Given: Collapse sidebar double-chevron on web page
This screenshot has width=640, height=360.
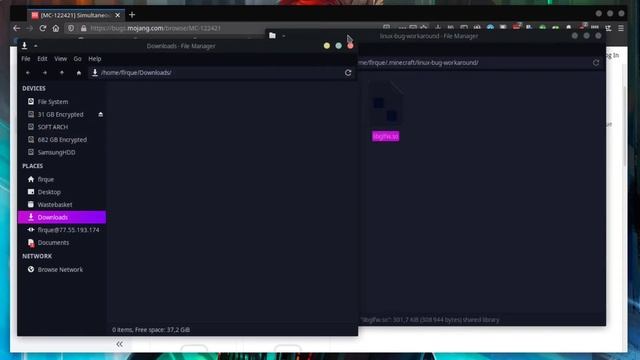Looking at the screenshot, I should (x=119, y=344).
